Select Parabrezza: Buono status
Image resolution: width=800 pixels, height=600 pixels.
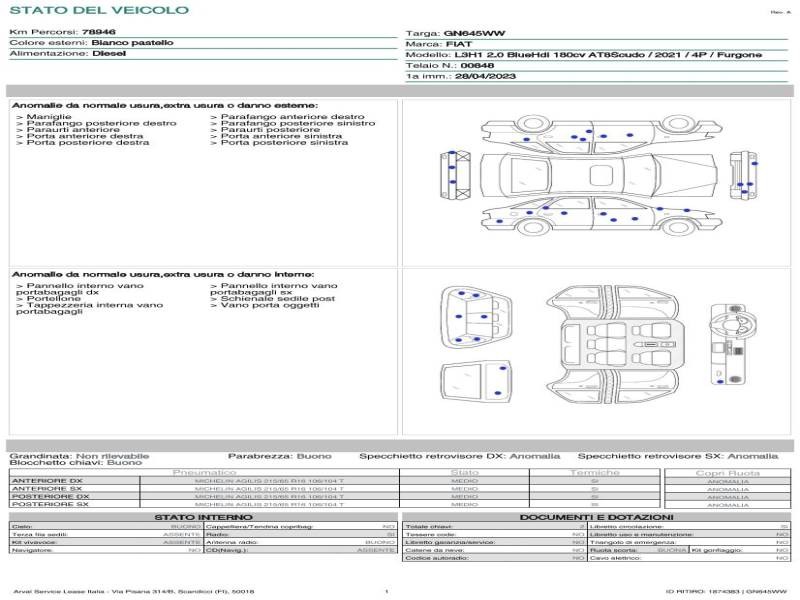[x=280, y=456]
